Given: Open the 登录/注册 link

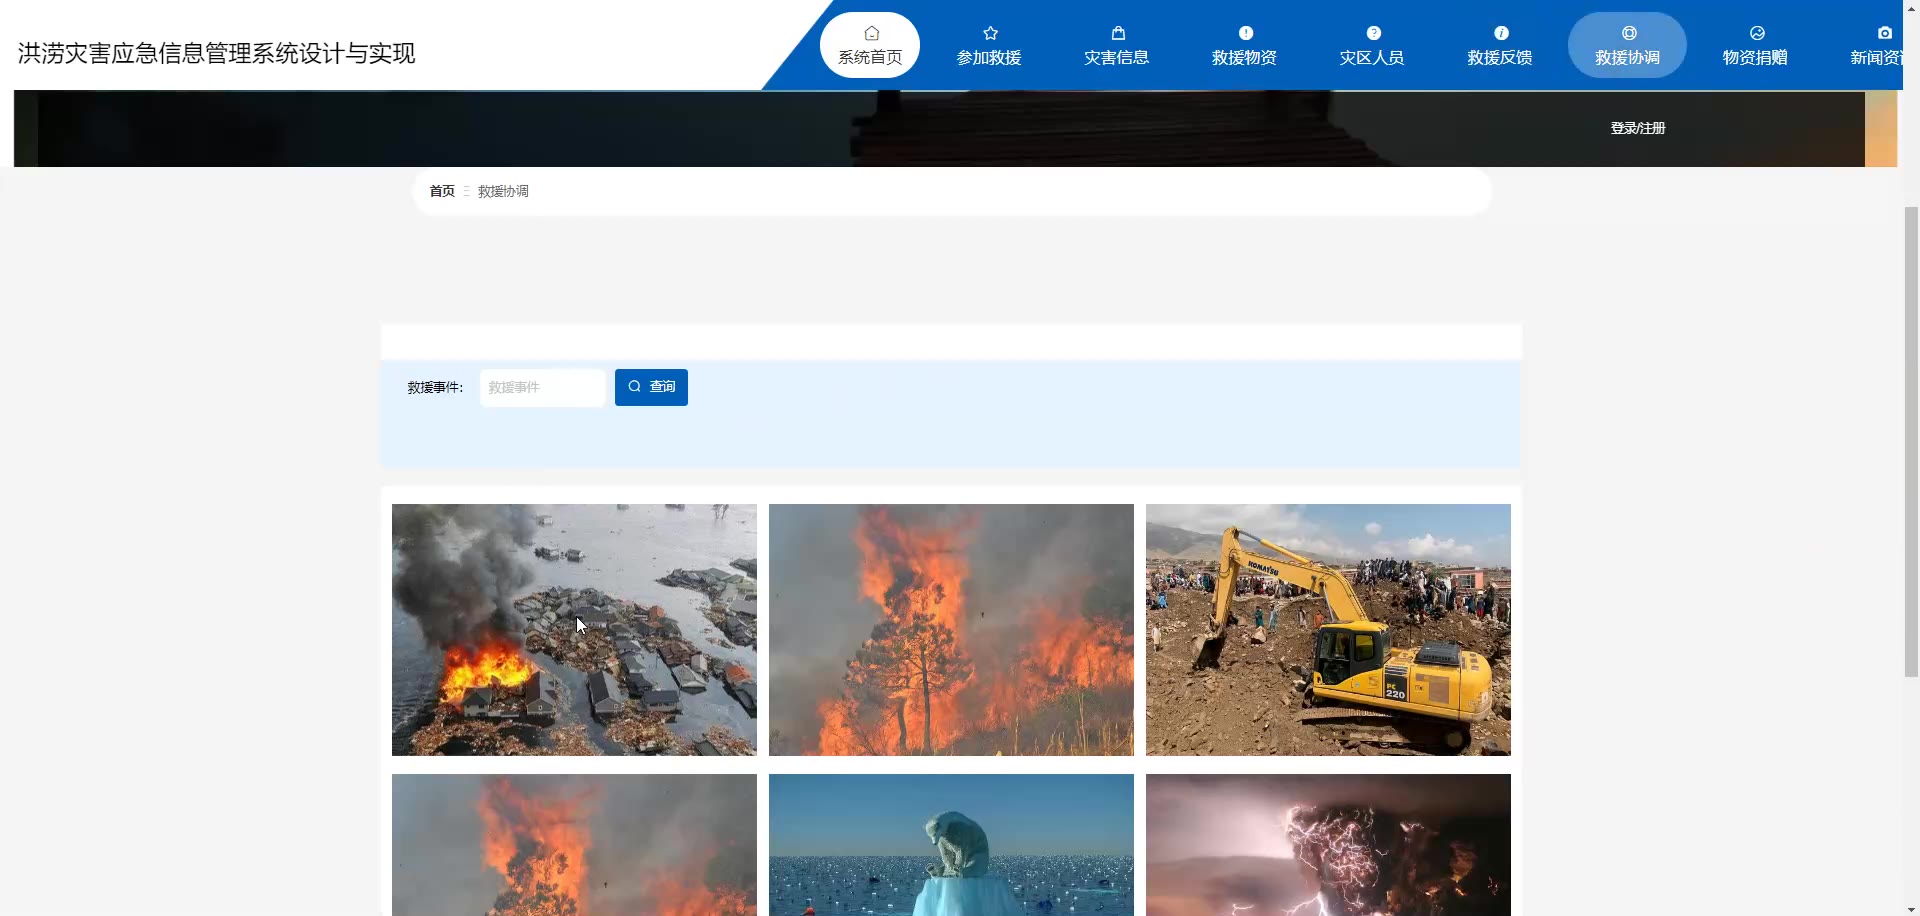Looking at the screenshot, I should click(1638, 128).
